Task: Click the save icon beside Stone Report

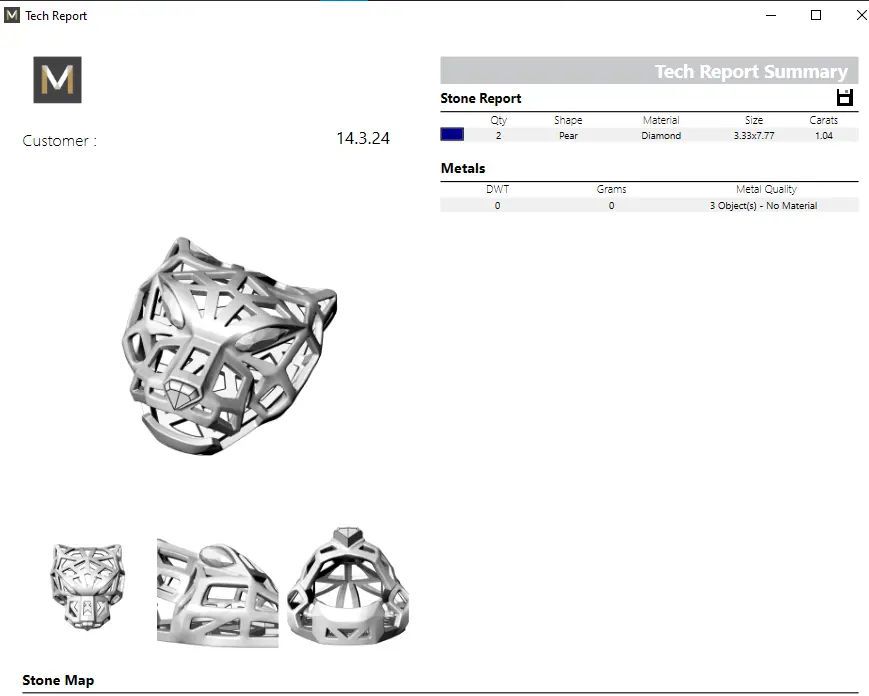Action: point(845,97)
